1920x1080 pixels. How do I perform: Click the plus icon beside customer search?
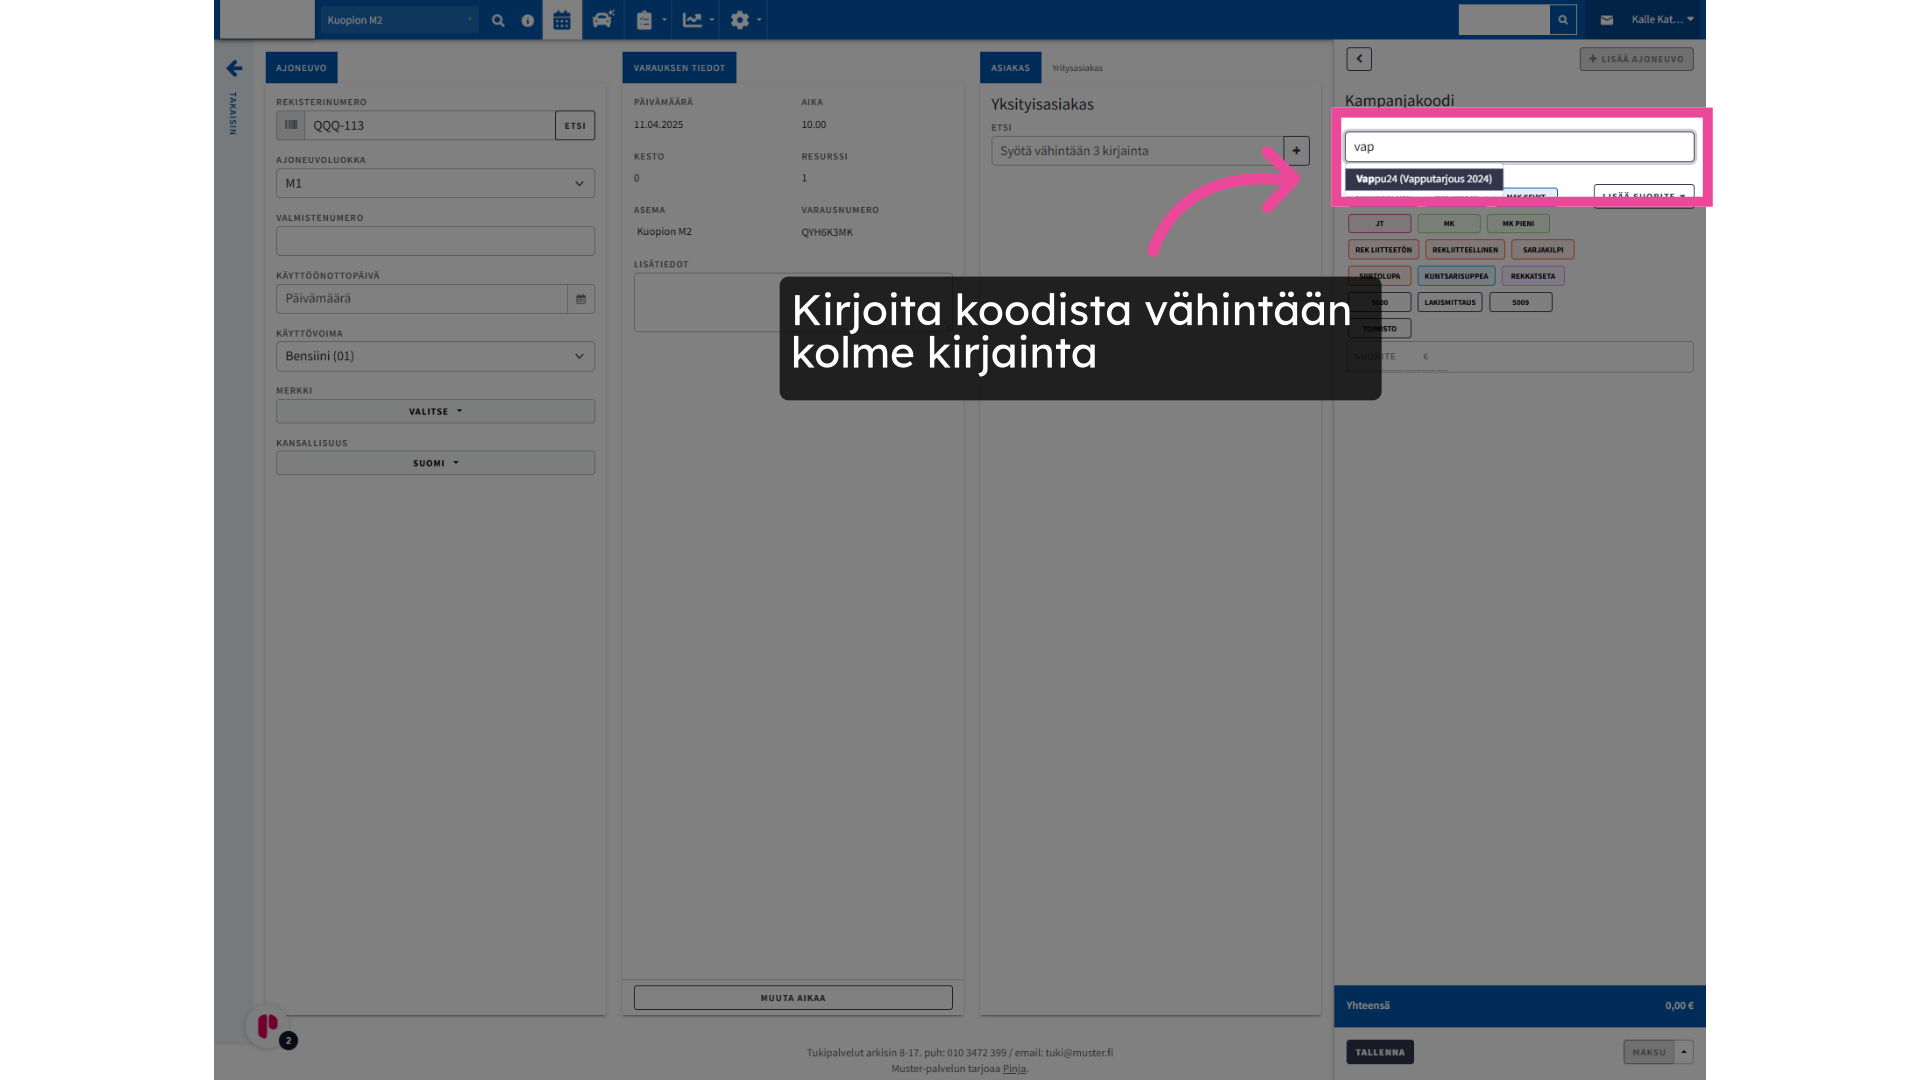[x=1296, y=151]
